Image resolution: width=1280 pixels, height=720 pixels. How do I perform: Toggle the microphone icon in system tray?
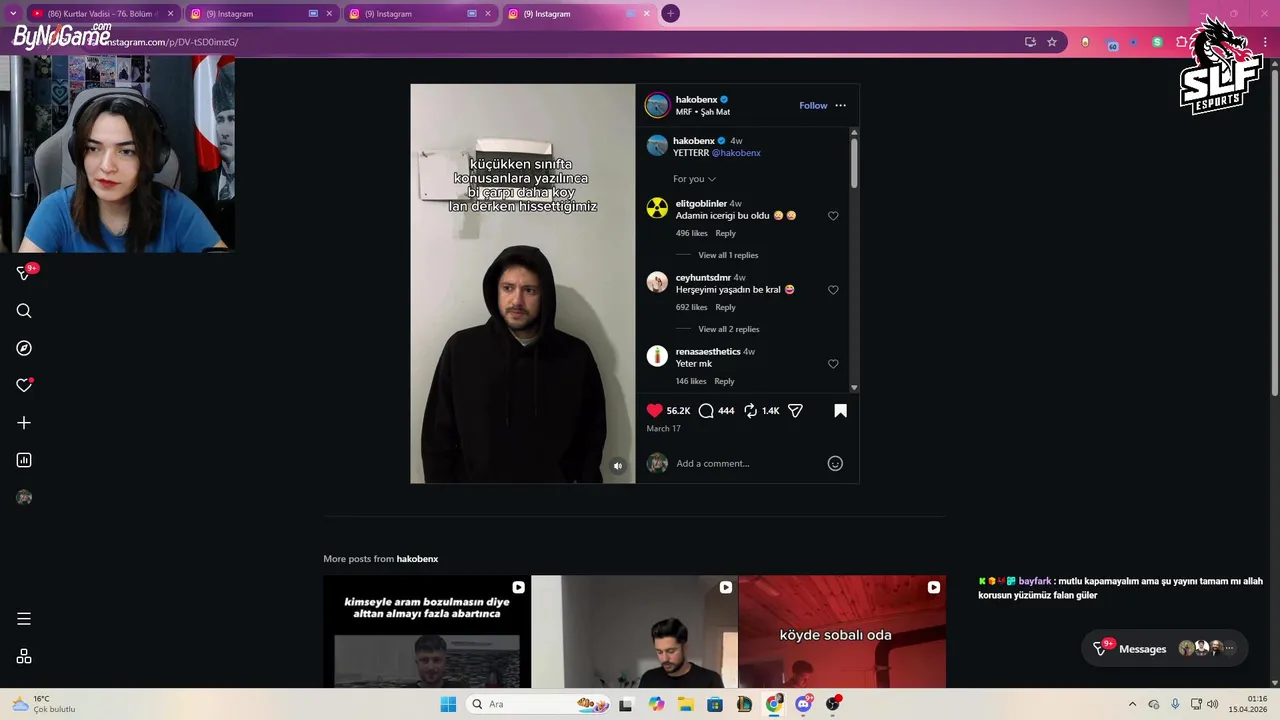(x=1175, y=704)
